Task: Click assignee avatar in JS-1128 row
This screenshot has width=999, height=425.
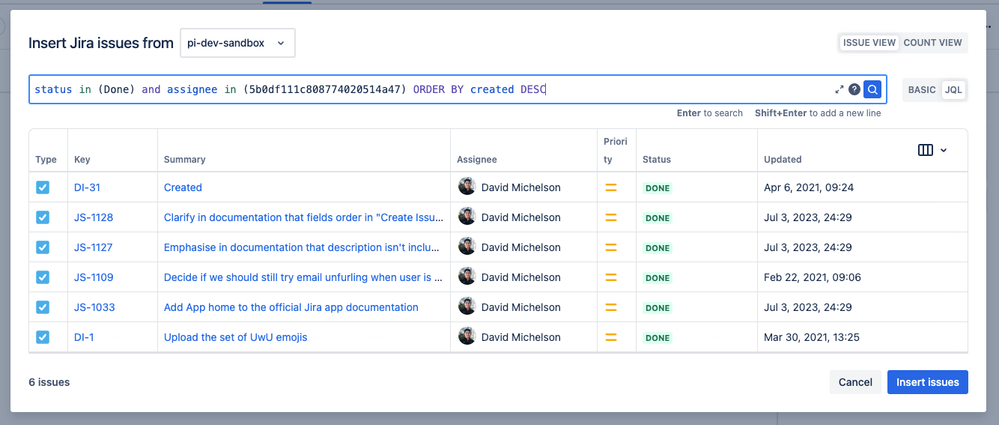Action: (x=467, y=216)
